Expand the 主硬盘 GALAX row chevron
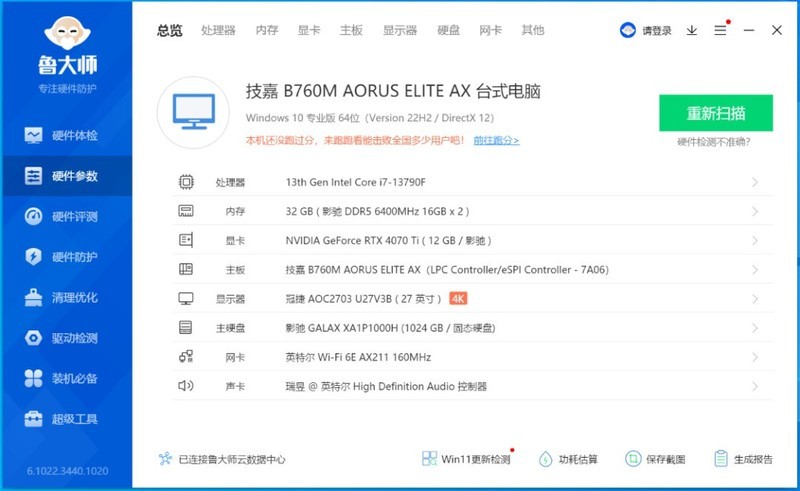800x491 pixels. click(x=755, y=328)
